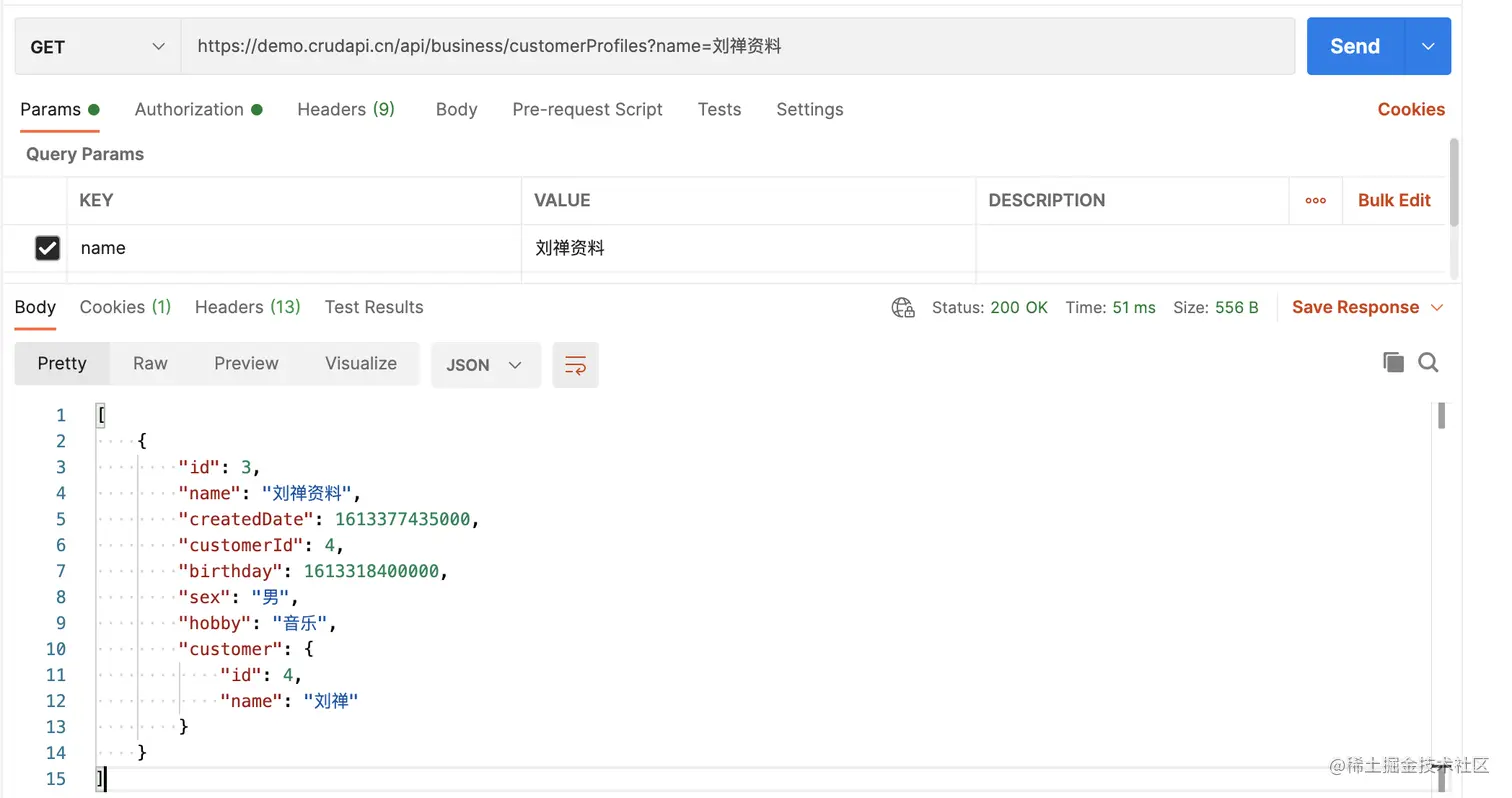Click the Status: 200 OK text
This screenshot has height=798, width=1512.
pos(990,307)
